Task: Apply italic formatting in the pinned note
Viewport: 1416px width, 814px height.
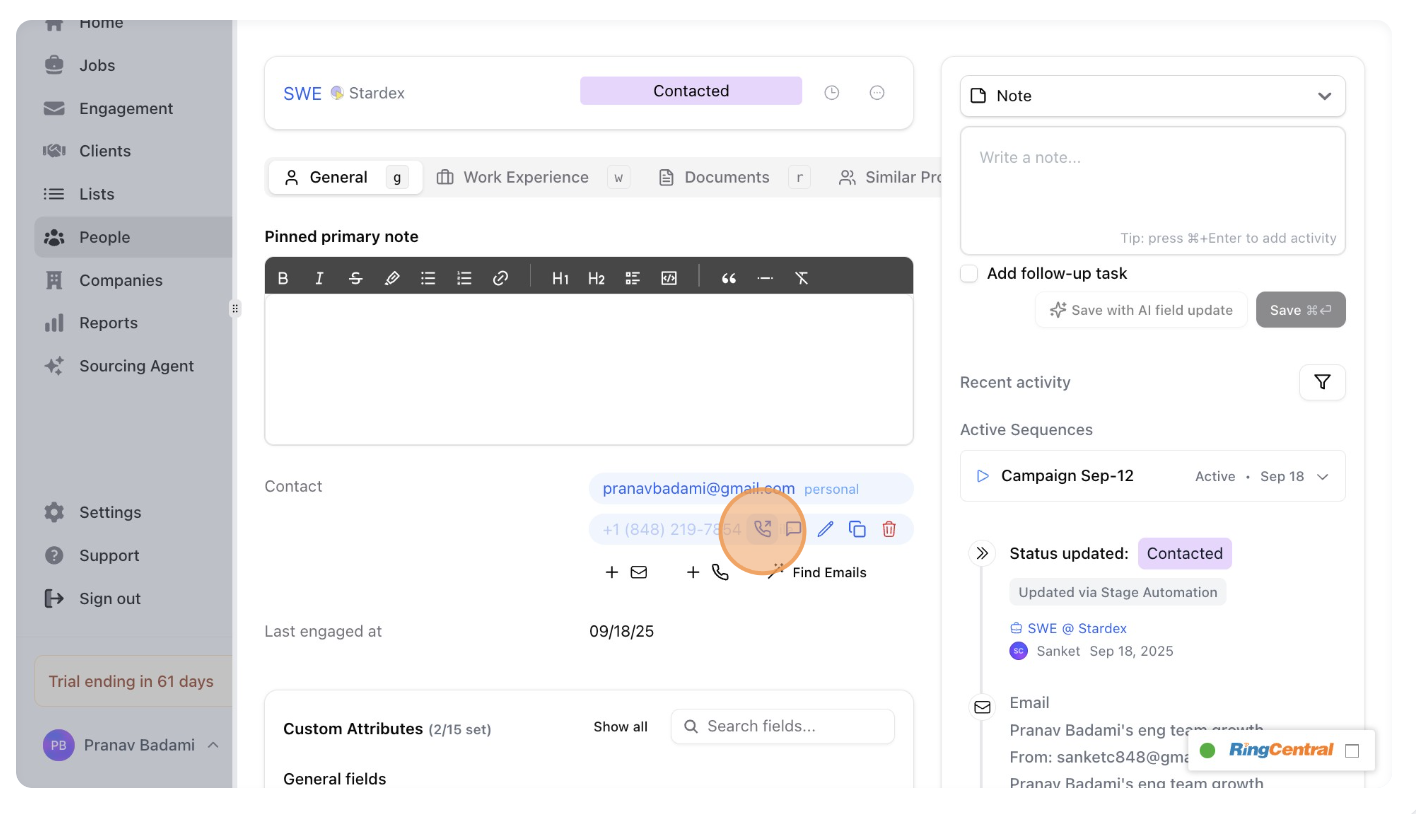Action: [x=319, y=278]
